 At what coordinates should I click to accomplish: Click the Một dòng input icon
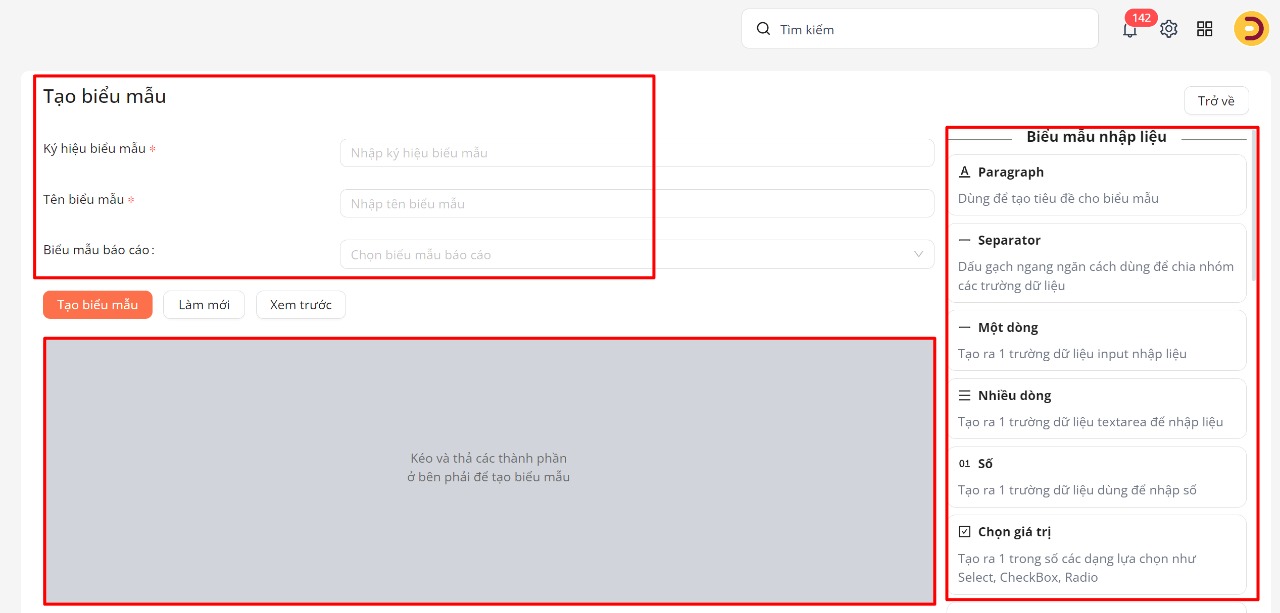click(x=964, y=328)
